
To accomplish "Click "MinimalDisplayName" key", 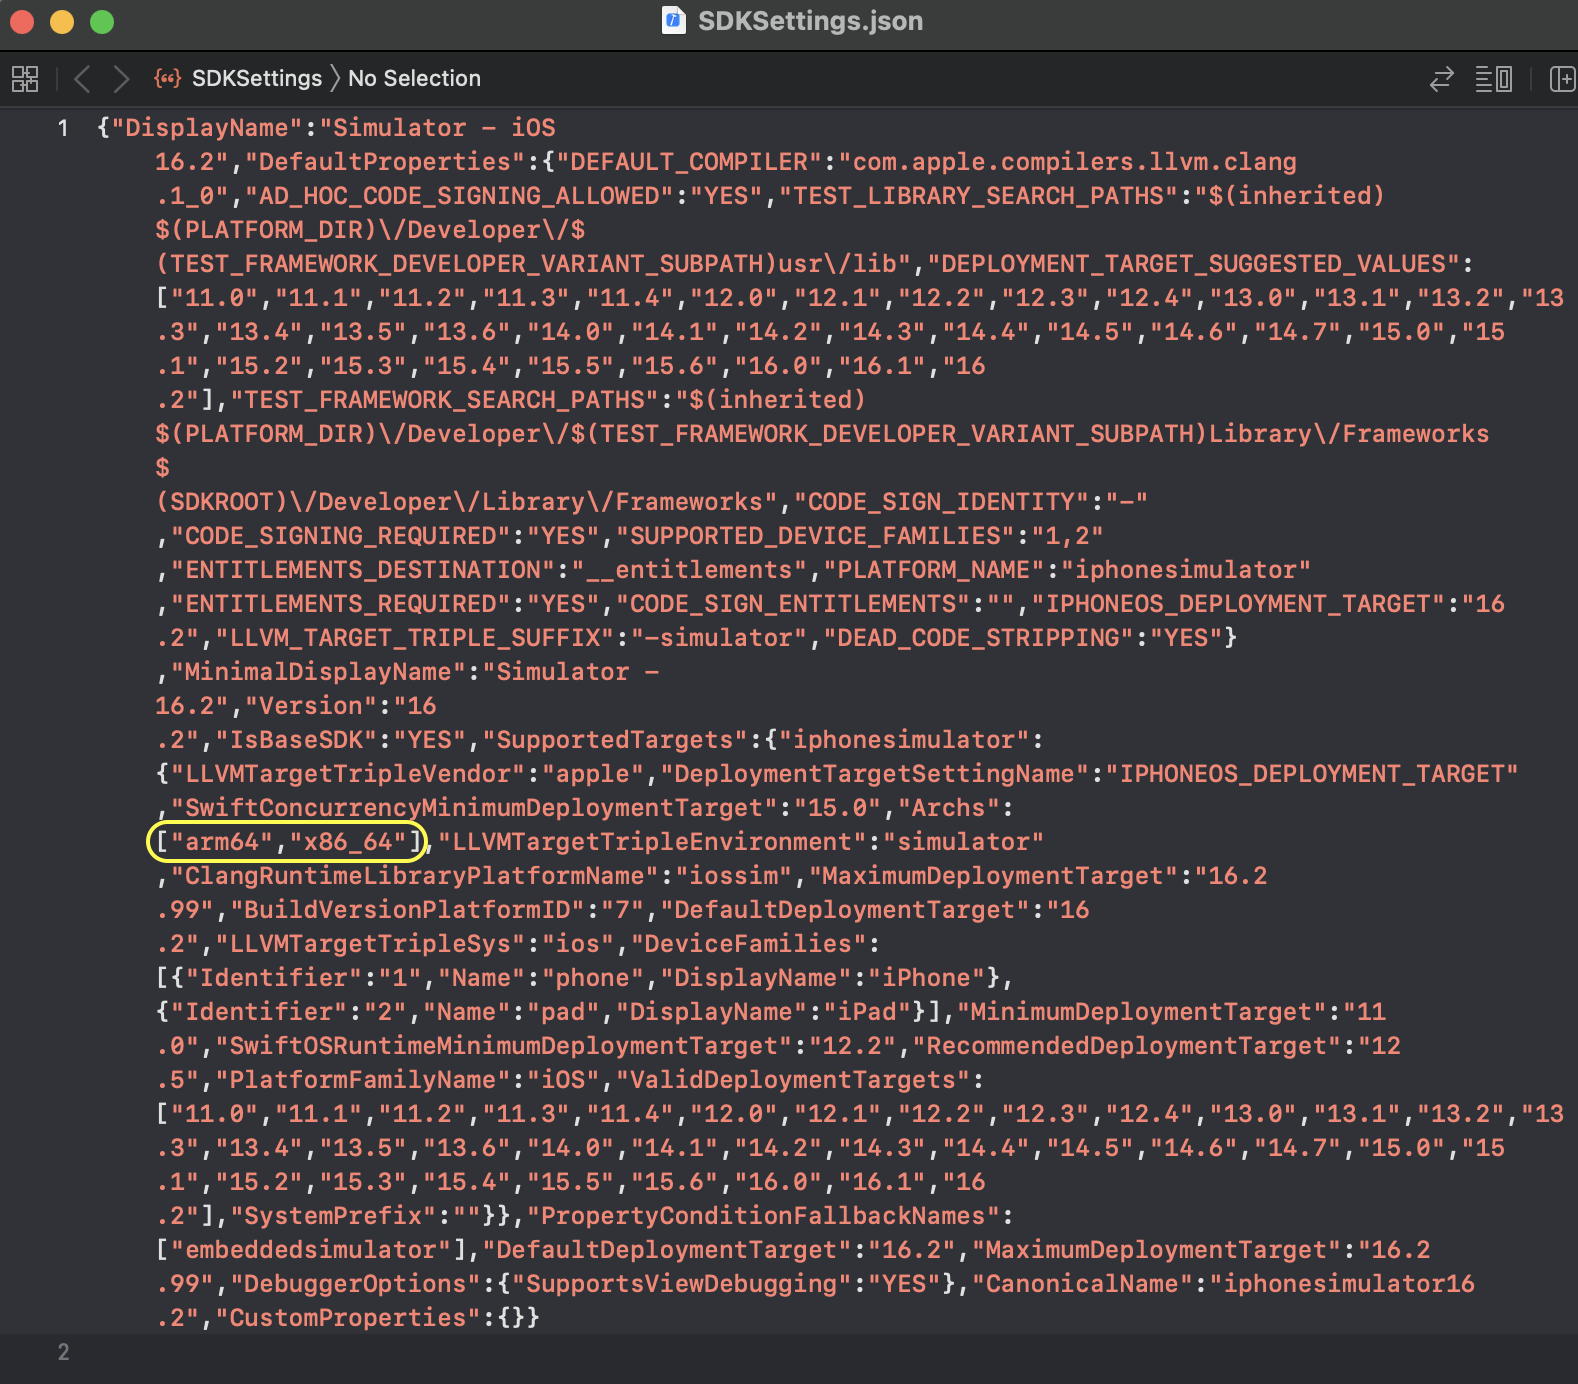I will pos(319,672).
